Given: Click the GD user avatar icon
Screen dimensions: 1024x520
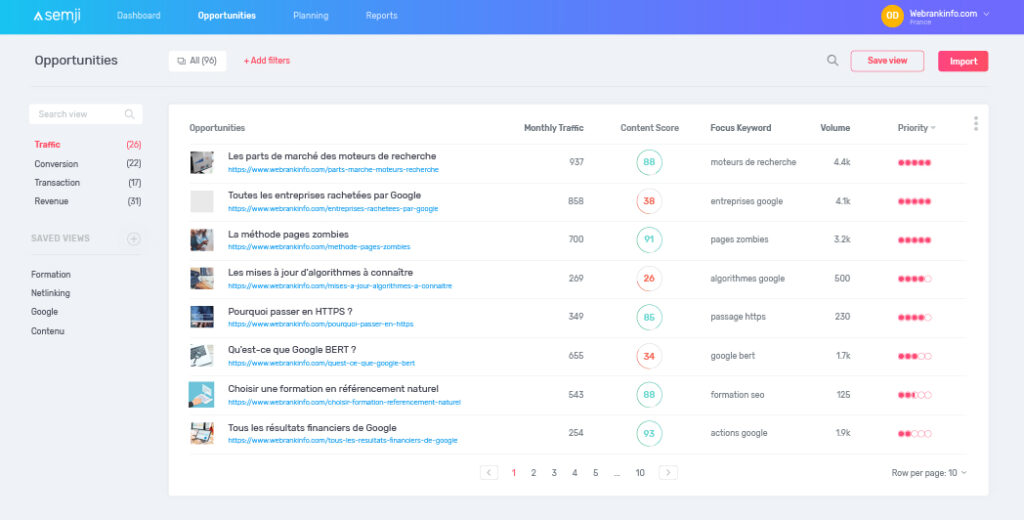Looking at the screenshot, I should 891,16.
